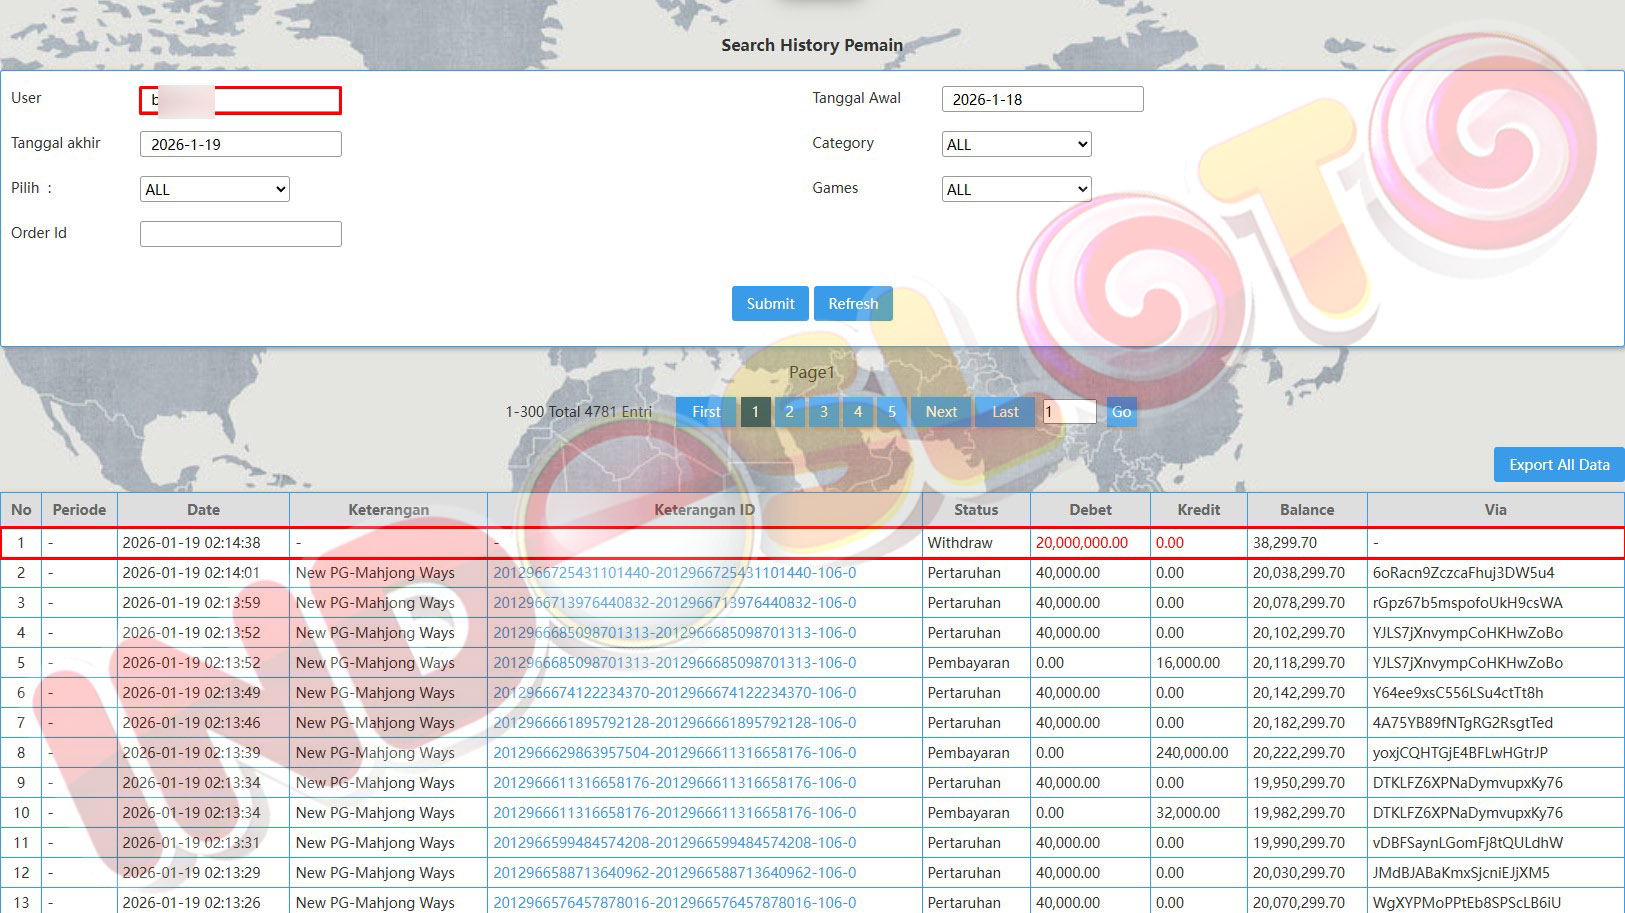Go to the First page
This screenshot has height=913, width=1625.
706,412
